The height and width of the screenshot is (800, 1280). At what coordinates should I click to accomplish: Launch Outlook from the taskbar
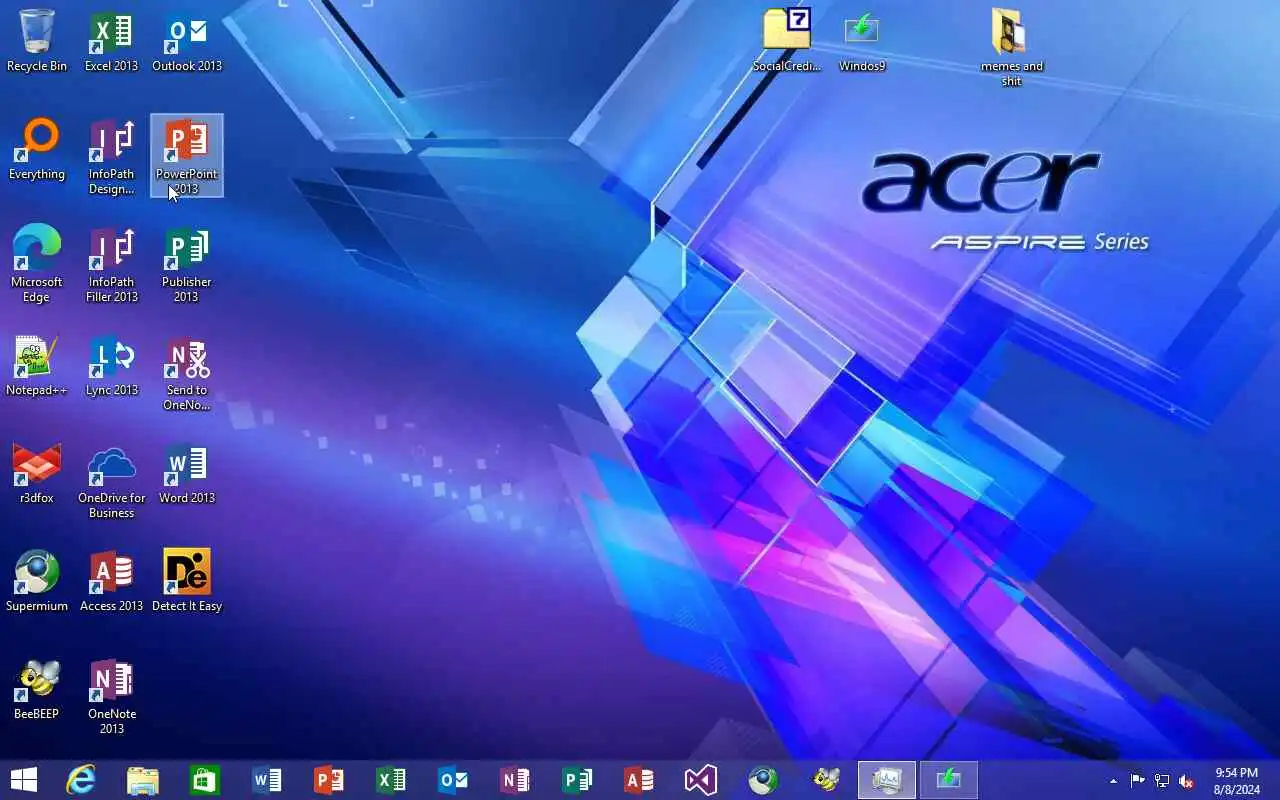[x=453, y=780]
